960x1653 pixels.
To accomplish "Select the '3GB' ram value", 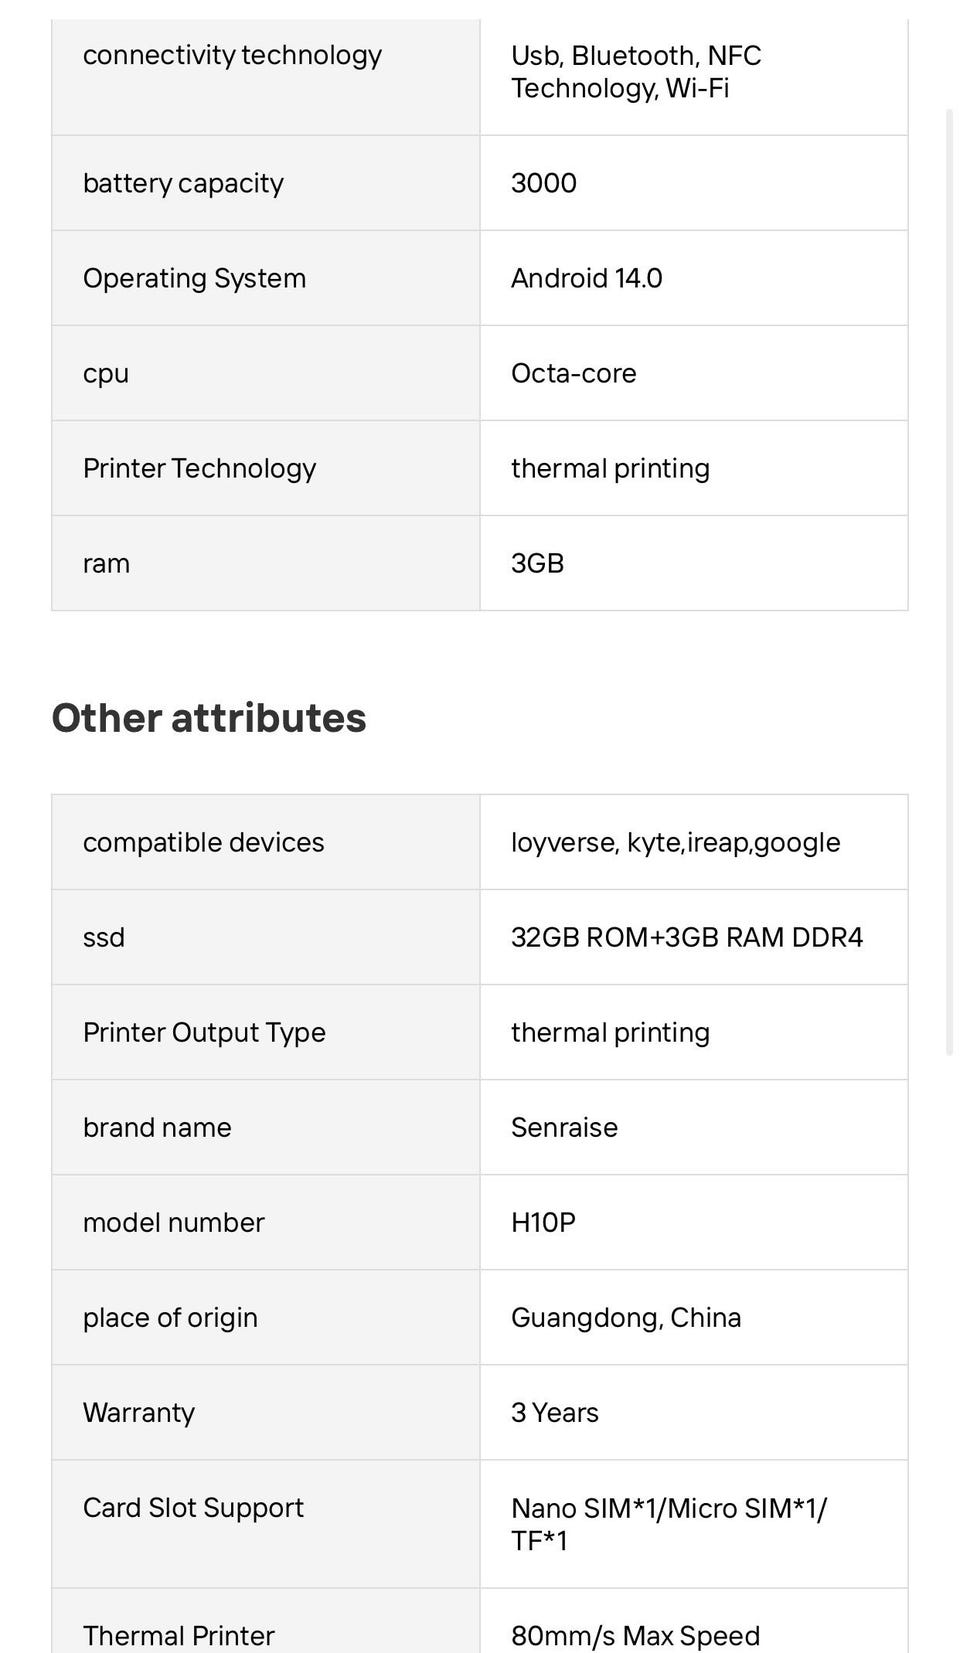I will (537, 563).
